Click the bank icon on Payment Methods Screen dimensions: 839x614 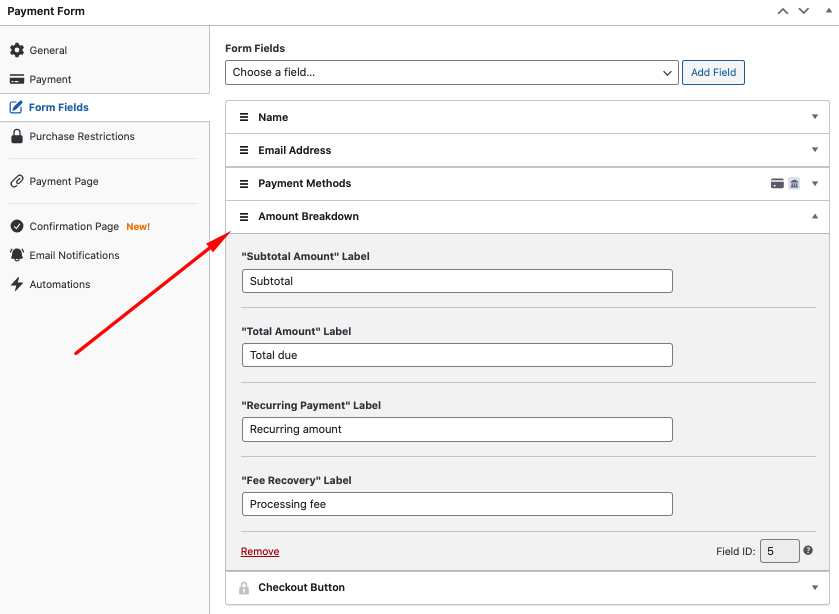pyautogui.click(x=794, y=183)
